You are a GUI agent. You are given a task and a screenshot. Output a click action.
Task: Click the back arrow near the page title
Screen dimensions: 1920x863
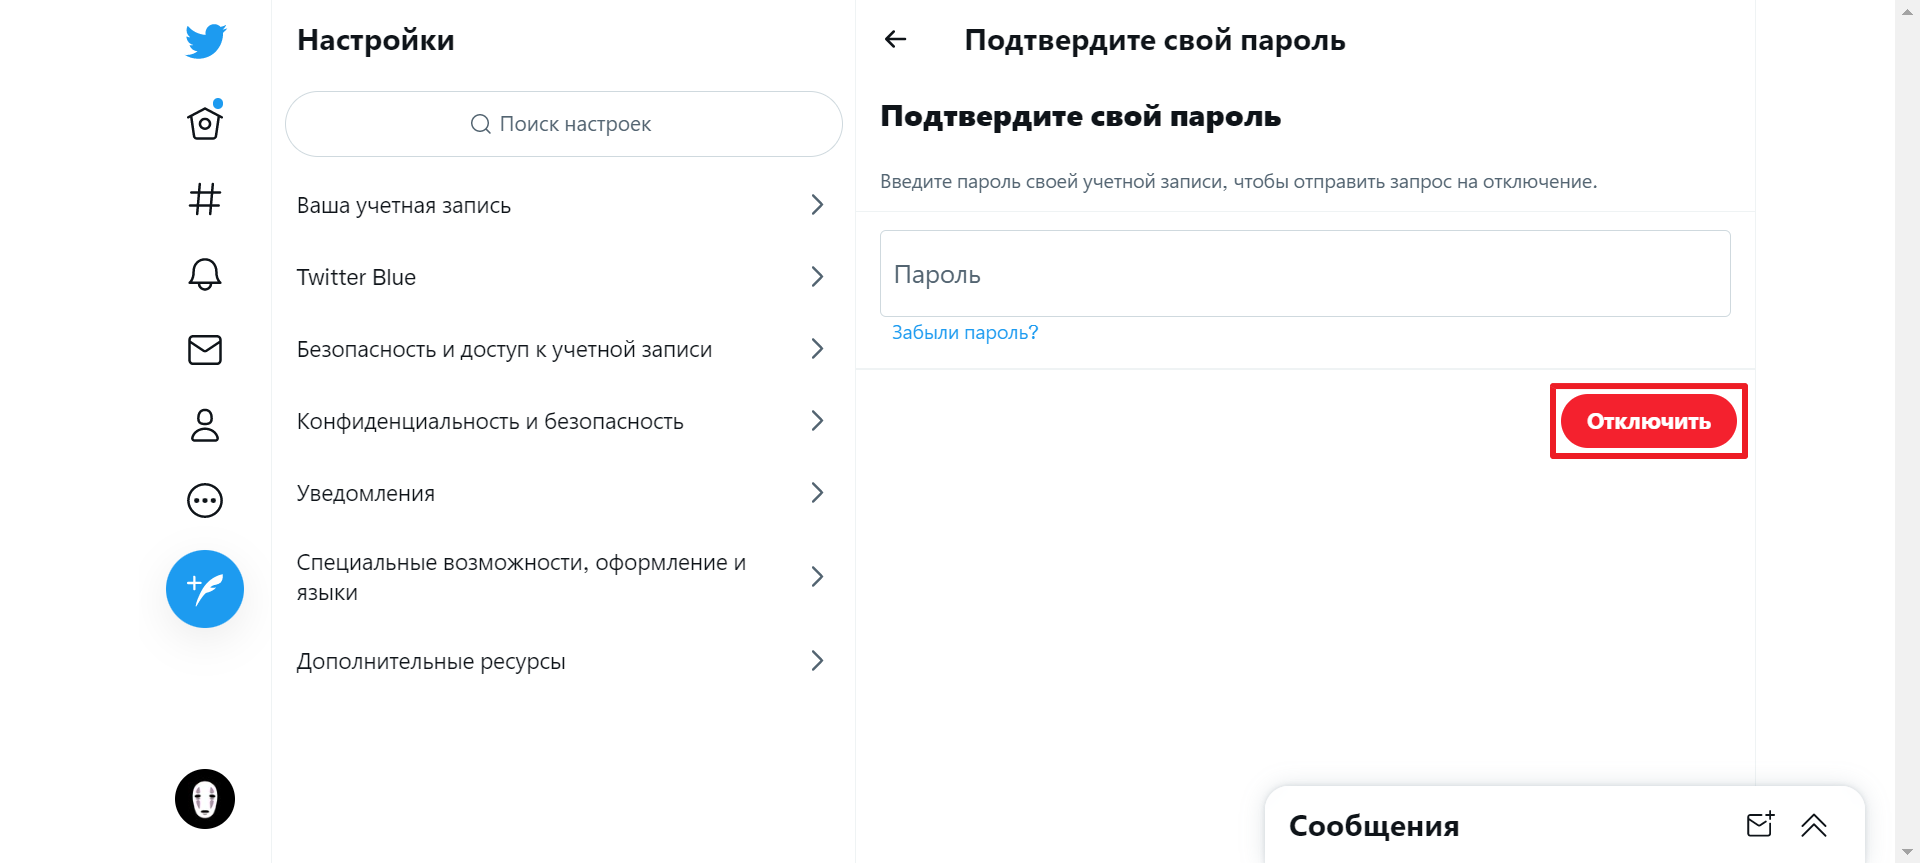point(895,39)
